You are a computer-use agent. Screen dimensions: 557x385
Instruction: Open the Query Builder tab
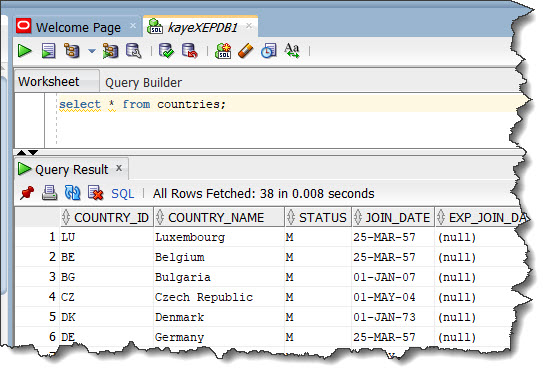[144, 82]
